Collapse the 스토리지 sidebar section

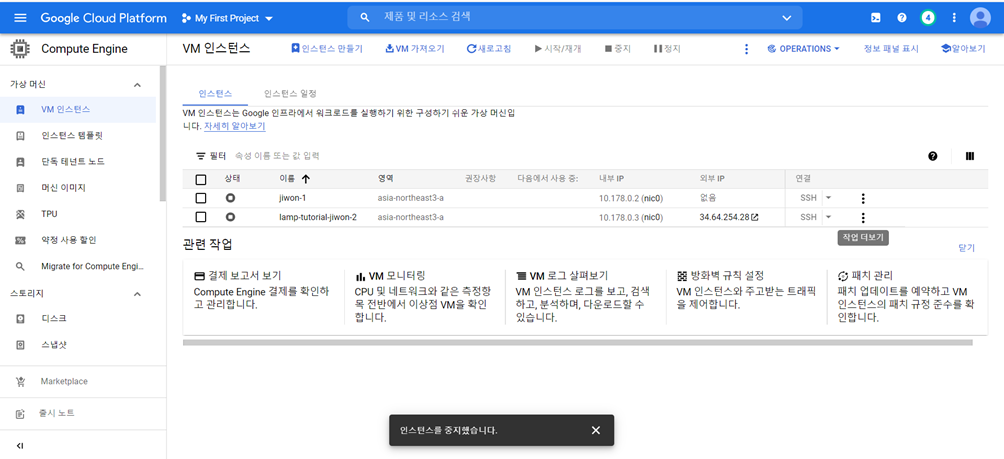[x=136, y=294]
